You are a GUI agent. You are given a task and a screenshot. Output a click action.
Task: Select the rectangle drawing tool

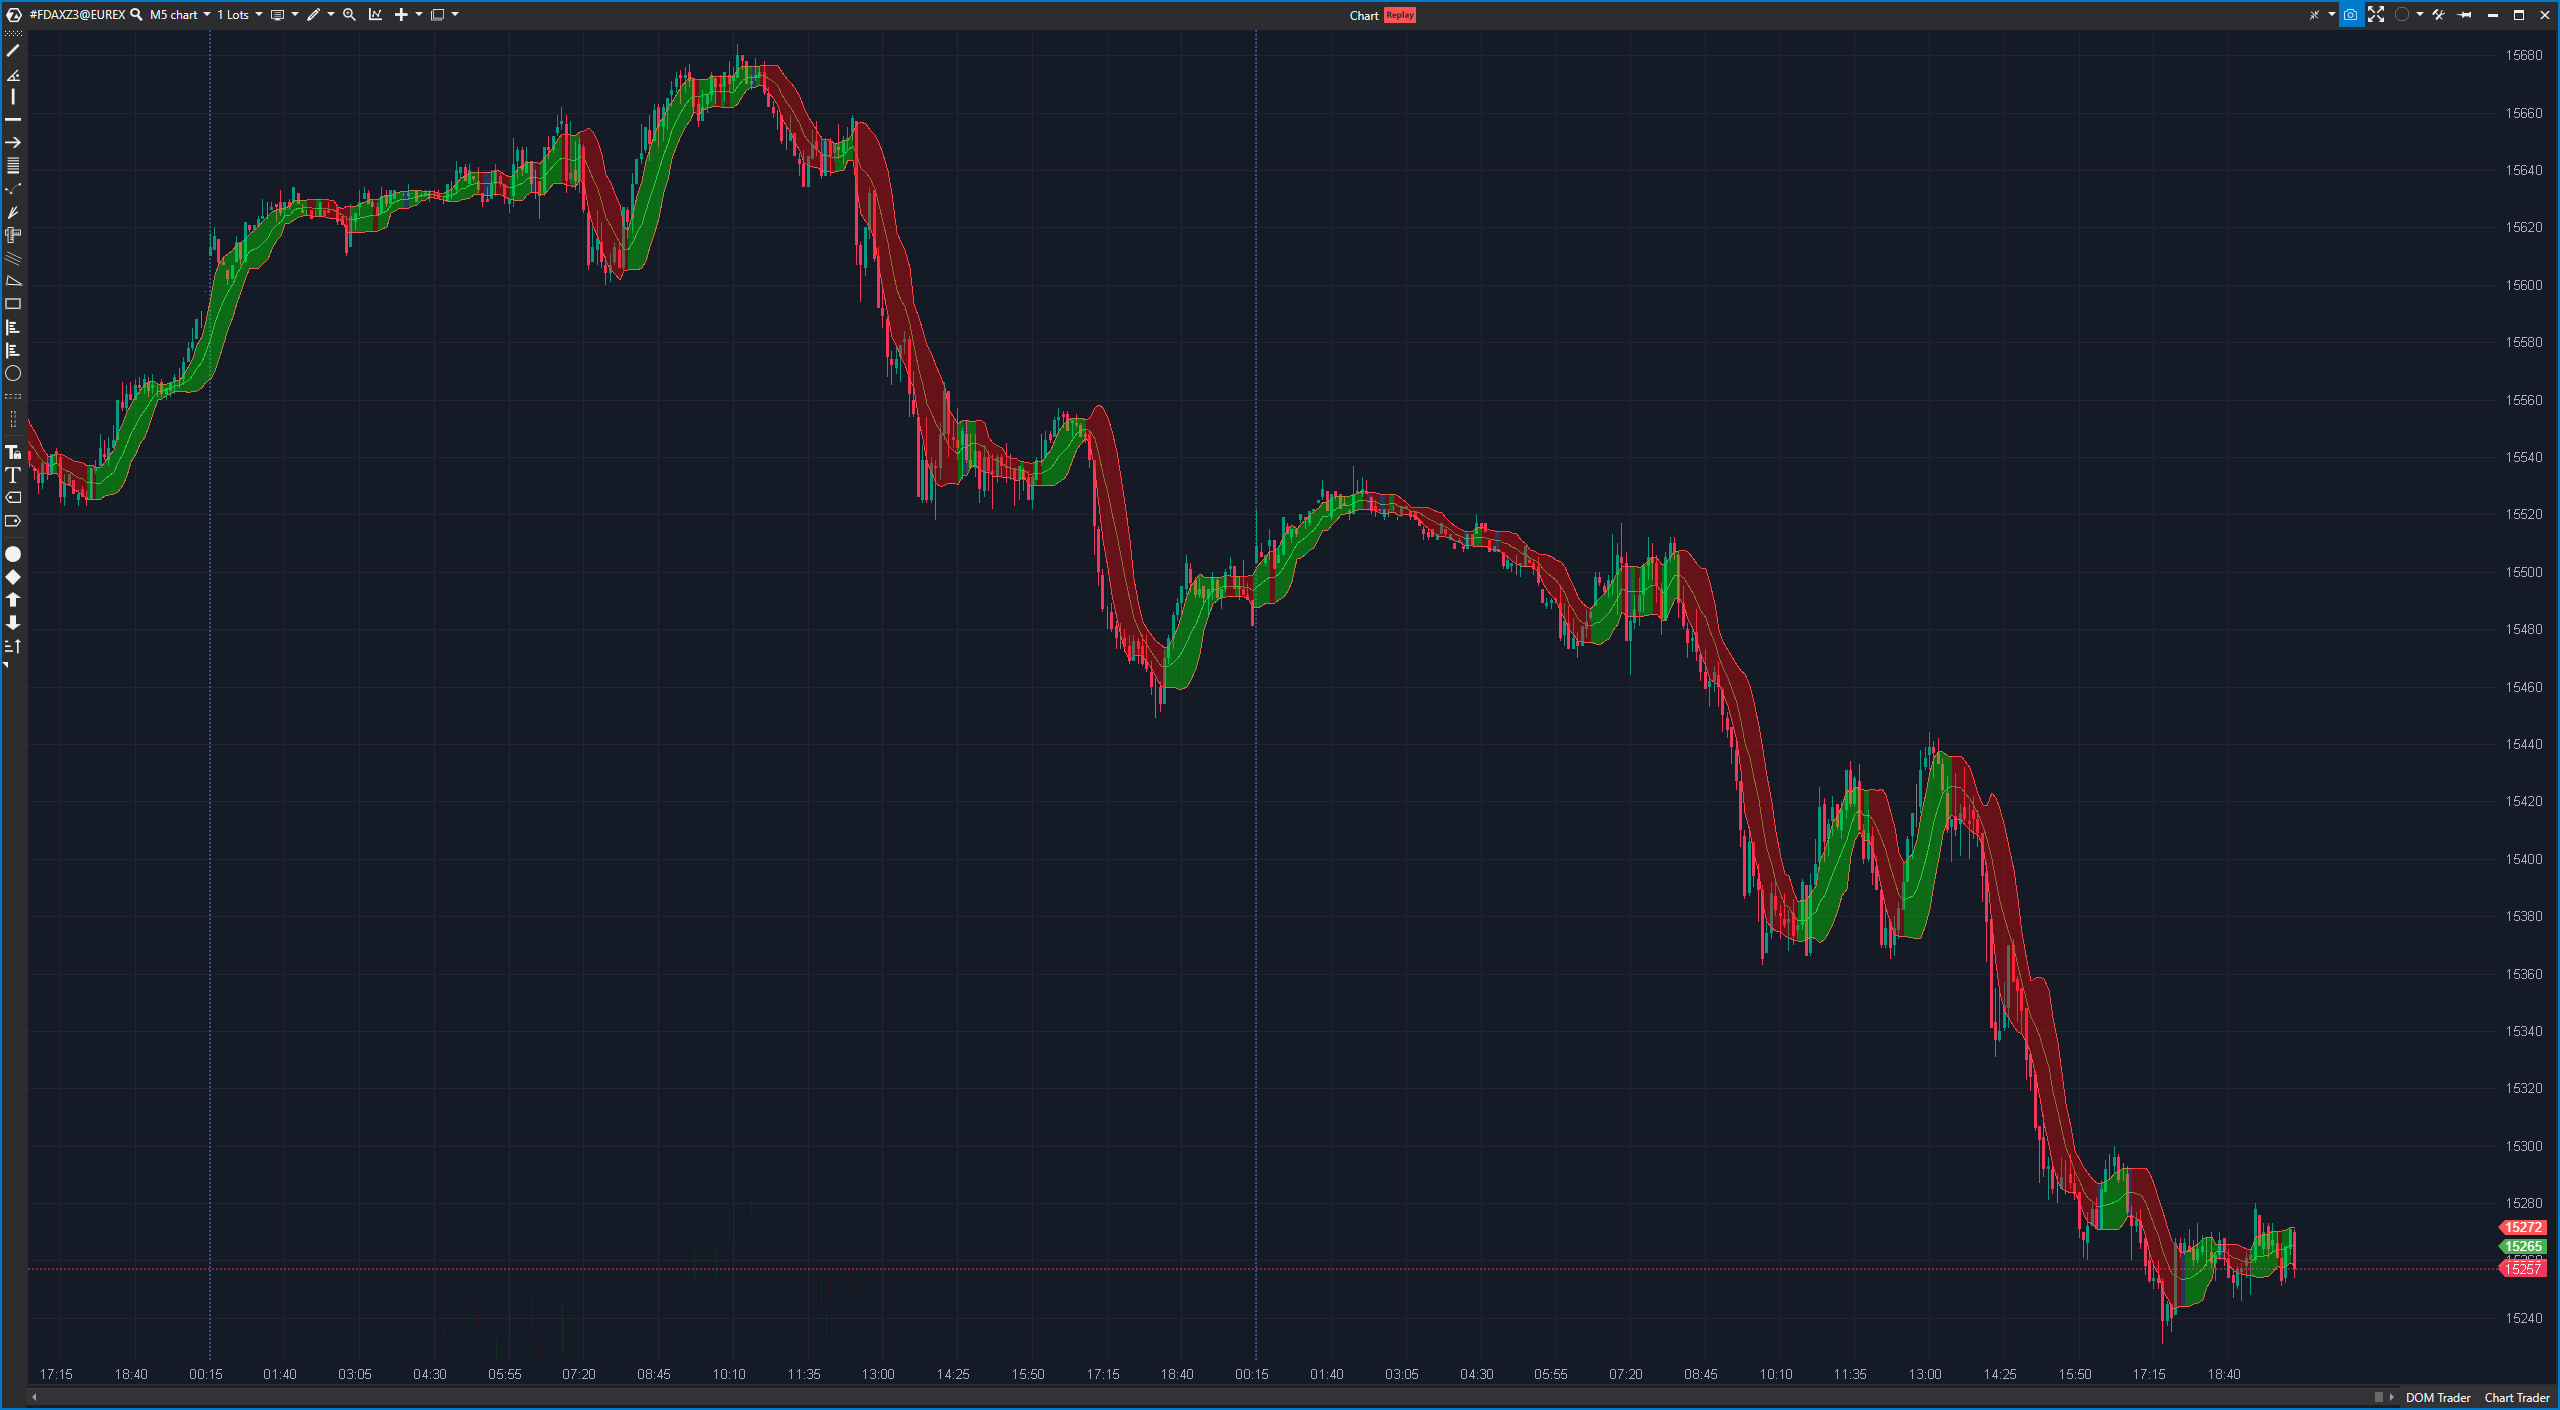point(13,304)
